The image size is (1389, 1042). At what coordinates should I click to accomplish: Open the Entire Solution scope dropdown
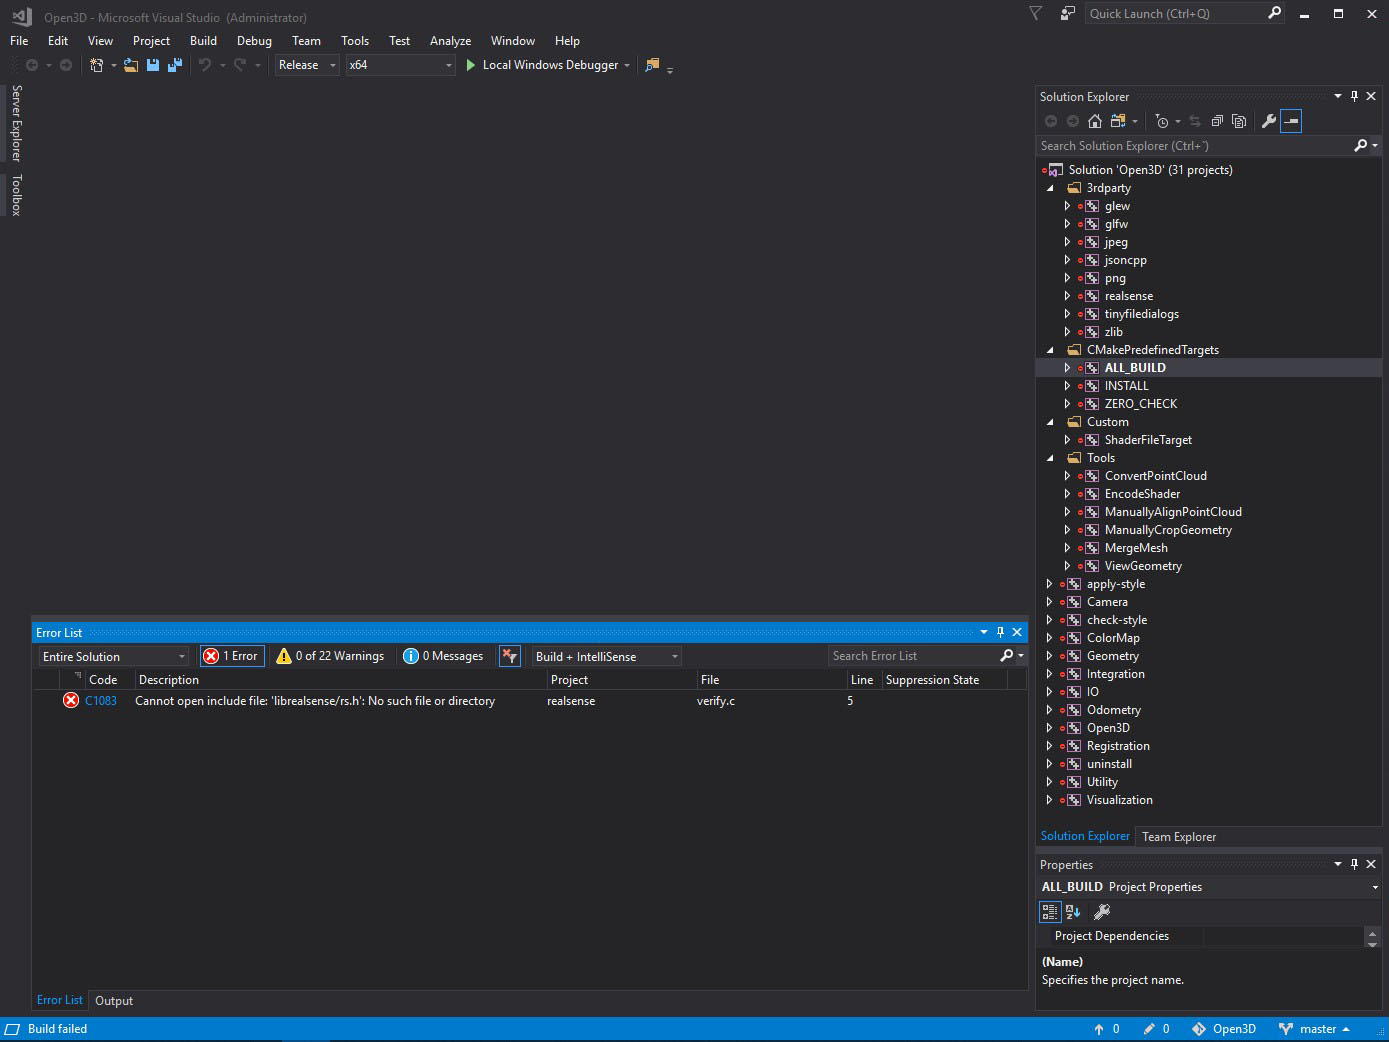[114, 657]
